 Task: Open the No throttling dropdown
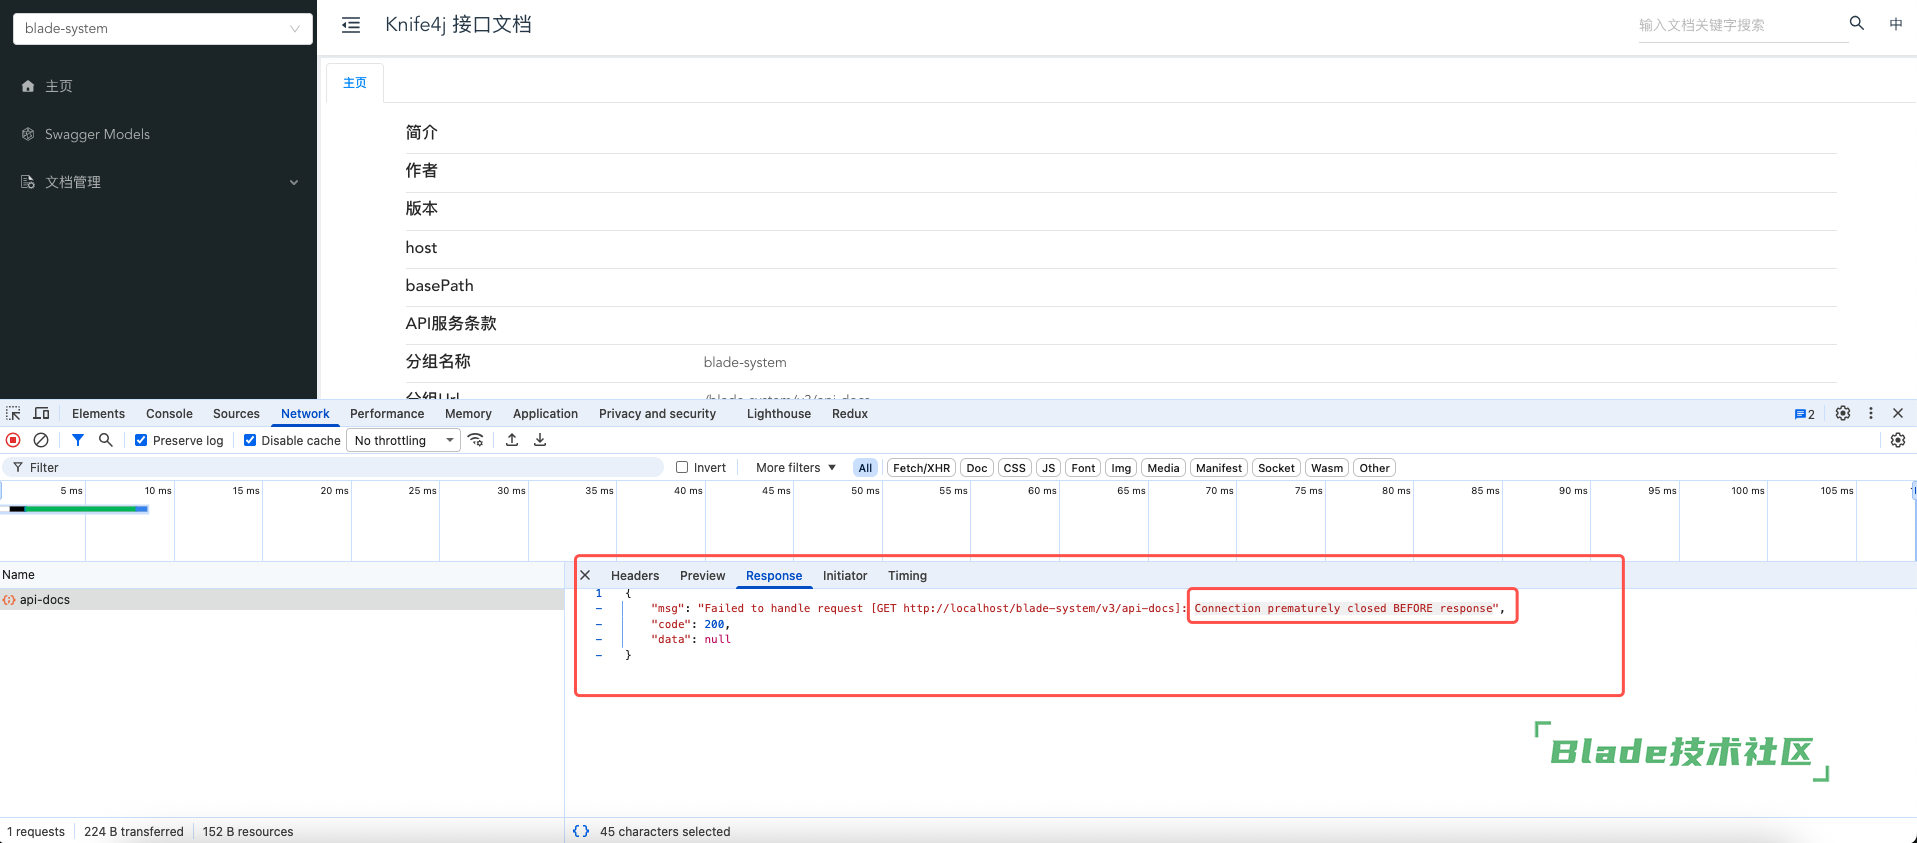click(x=403, y=440)
